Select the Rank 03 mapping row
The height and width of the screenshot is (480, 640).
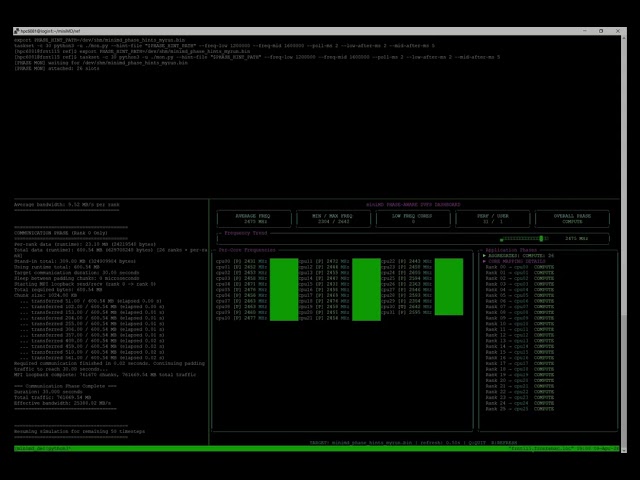coord(519,284)
